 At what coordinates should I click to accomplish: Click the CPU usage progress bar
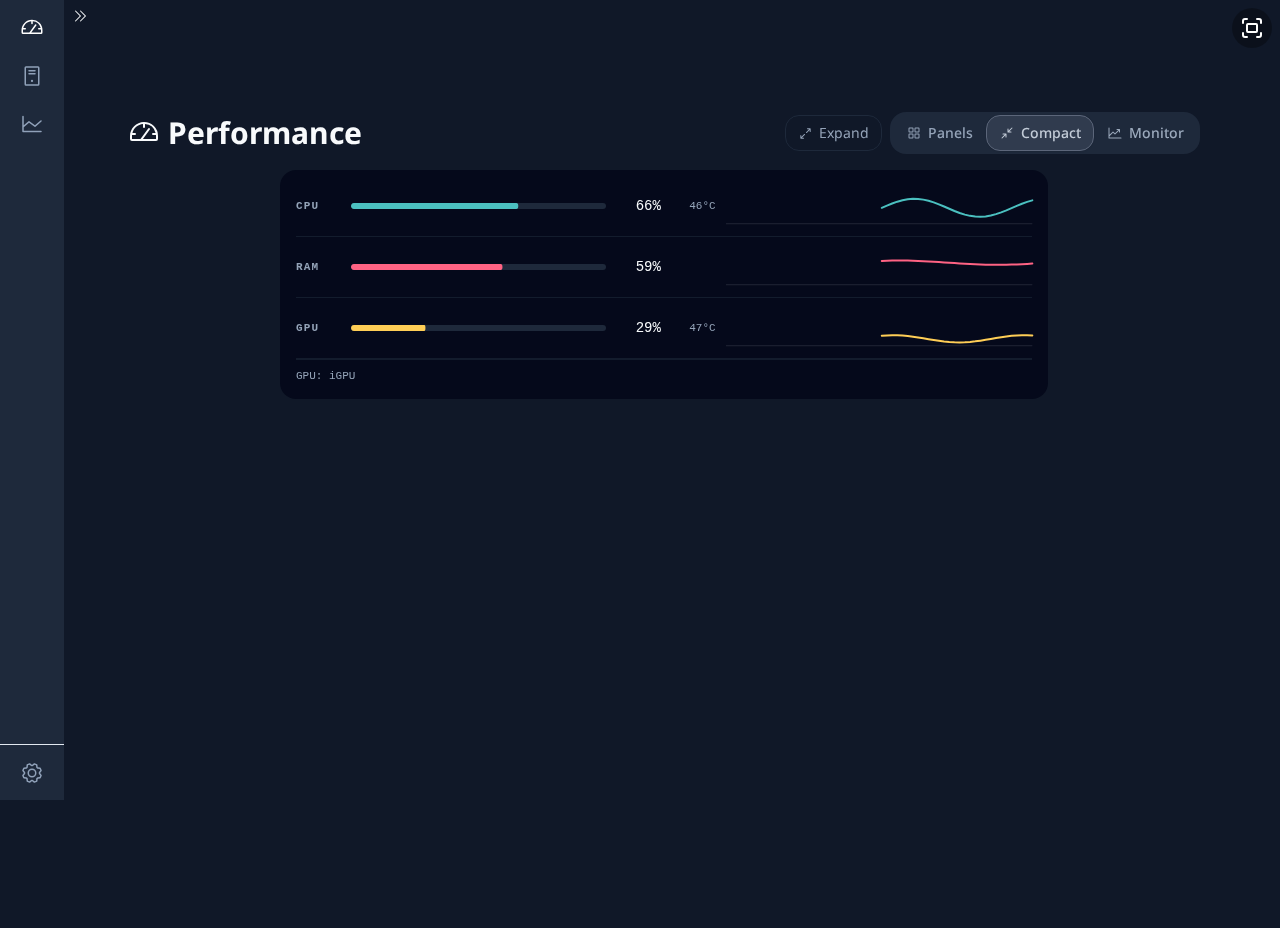coord(478,206)
